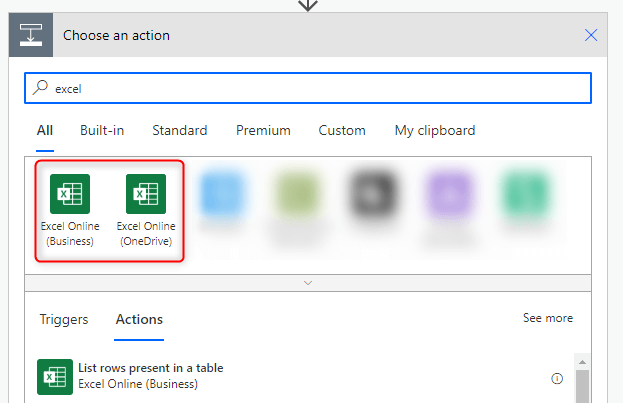Choose List rows present in a table action
The width and height of the screenshot is (623, 403).
(150, 368)
